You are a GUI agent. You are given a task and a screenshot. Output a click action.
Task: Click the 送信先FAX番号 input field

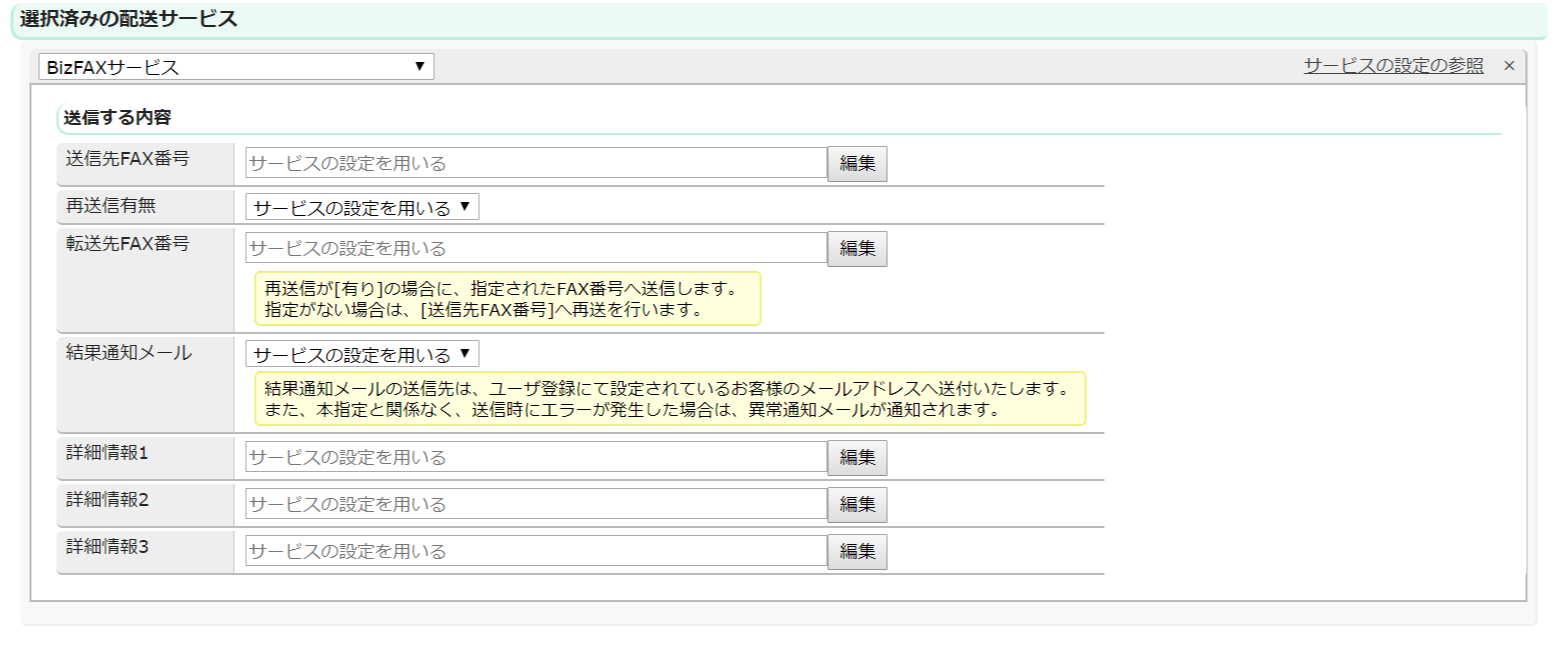coord(535,163)
